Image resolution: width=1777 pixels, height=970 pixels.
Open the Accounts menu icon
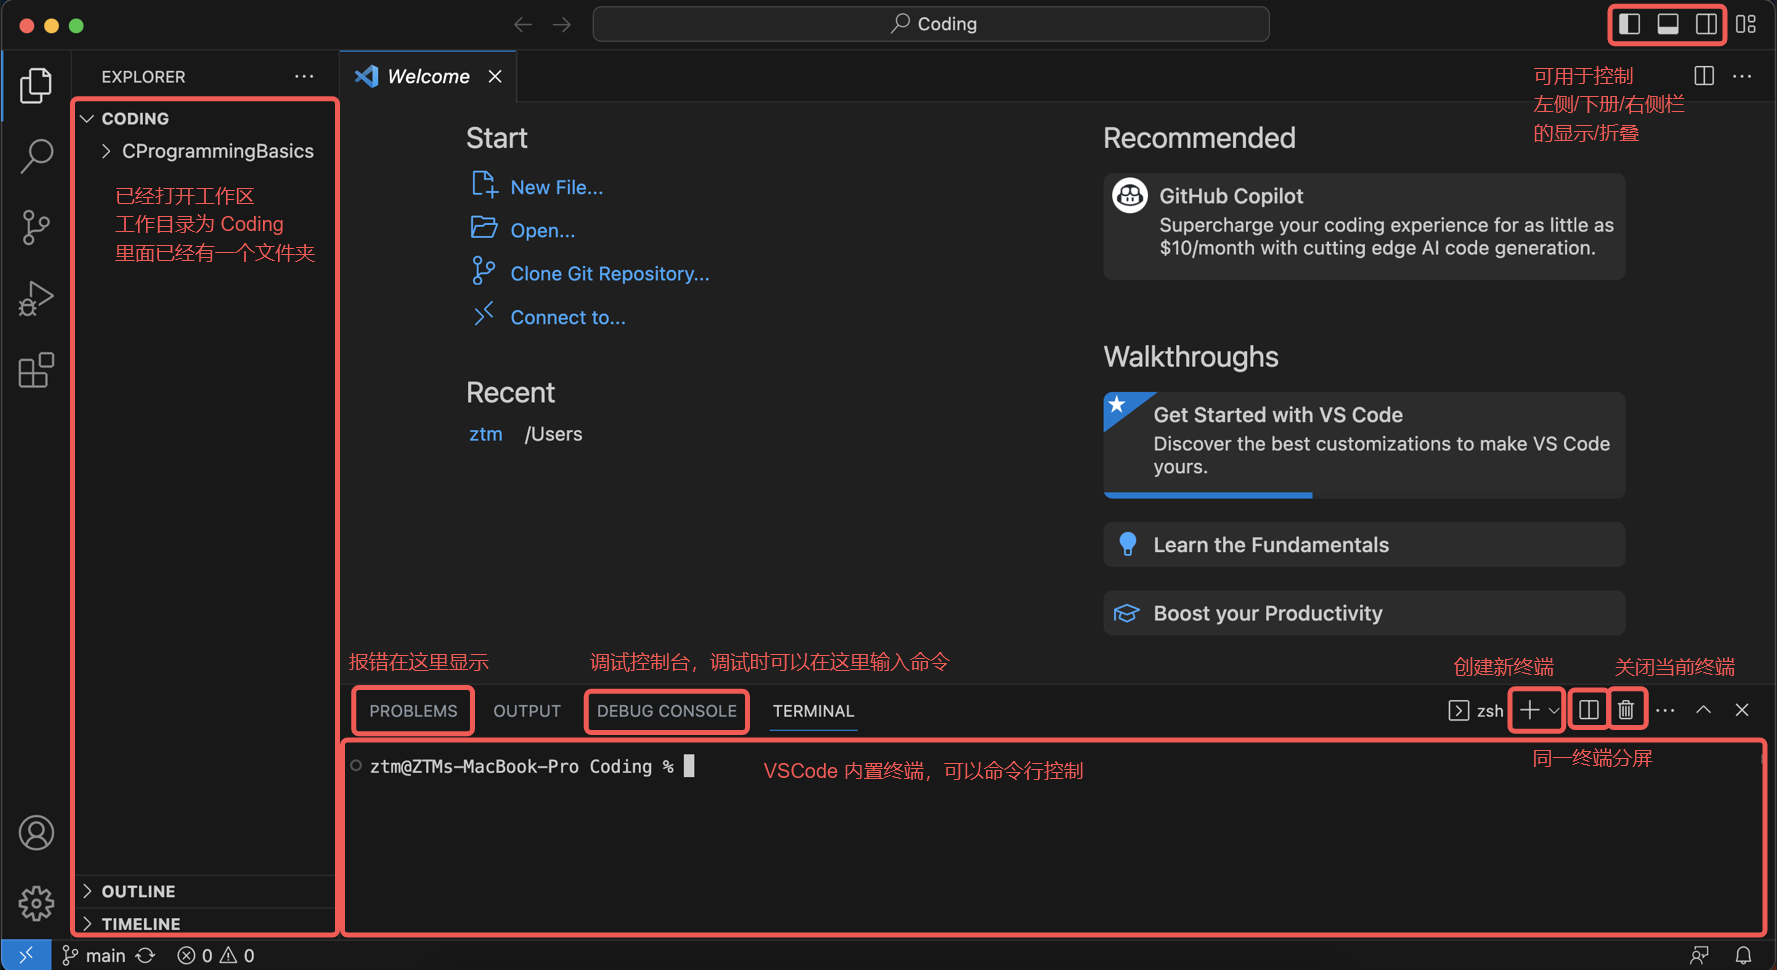(36, 833)
